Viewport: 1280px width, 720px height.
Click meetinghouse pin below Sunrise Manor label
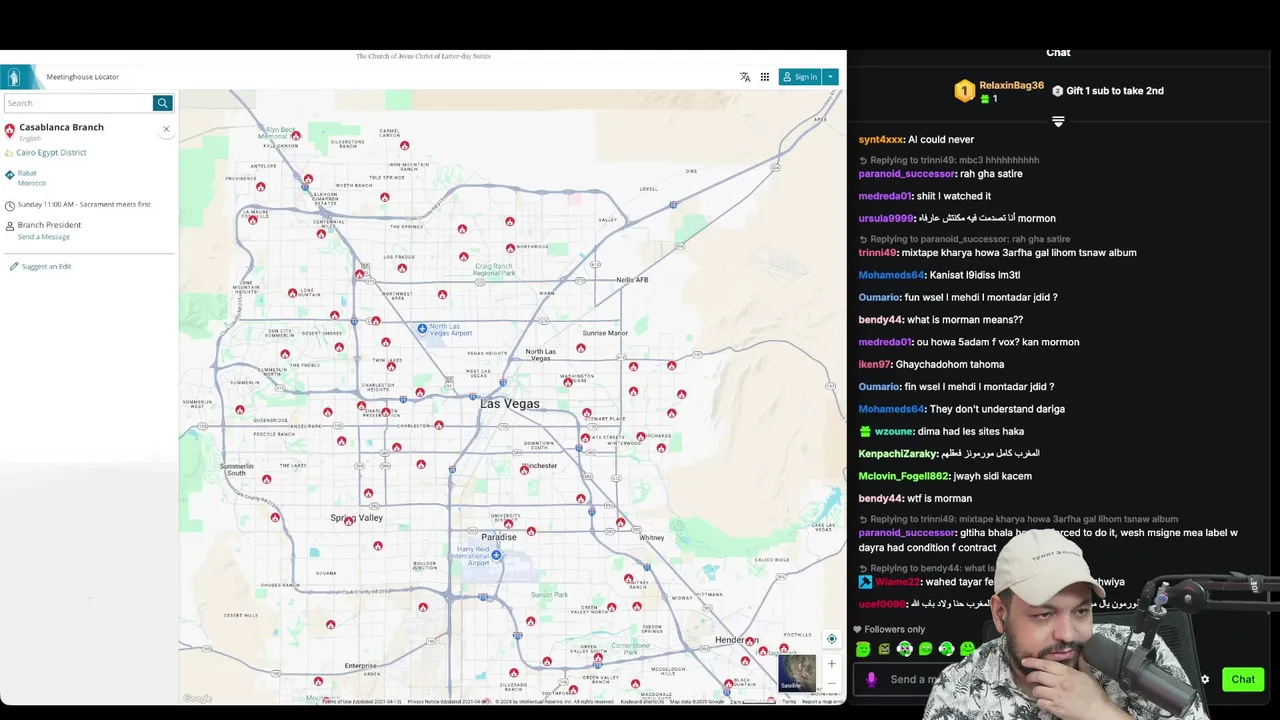point(581,349)
